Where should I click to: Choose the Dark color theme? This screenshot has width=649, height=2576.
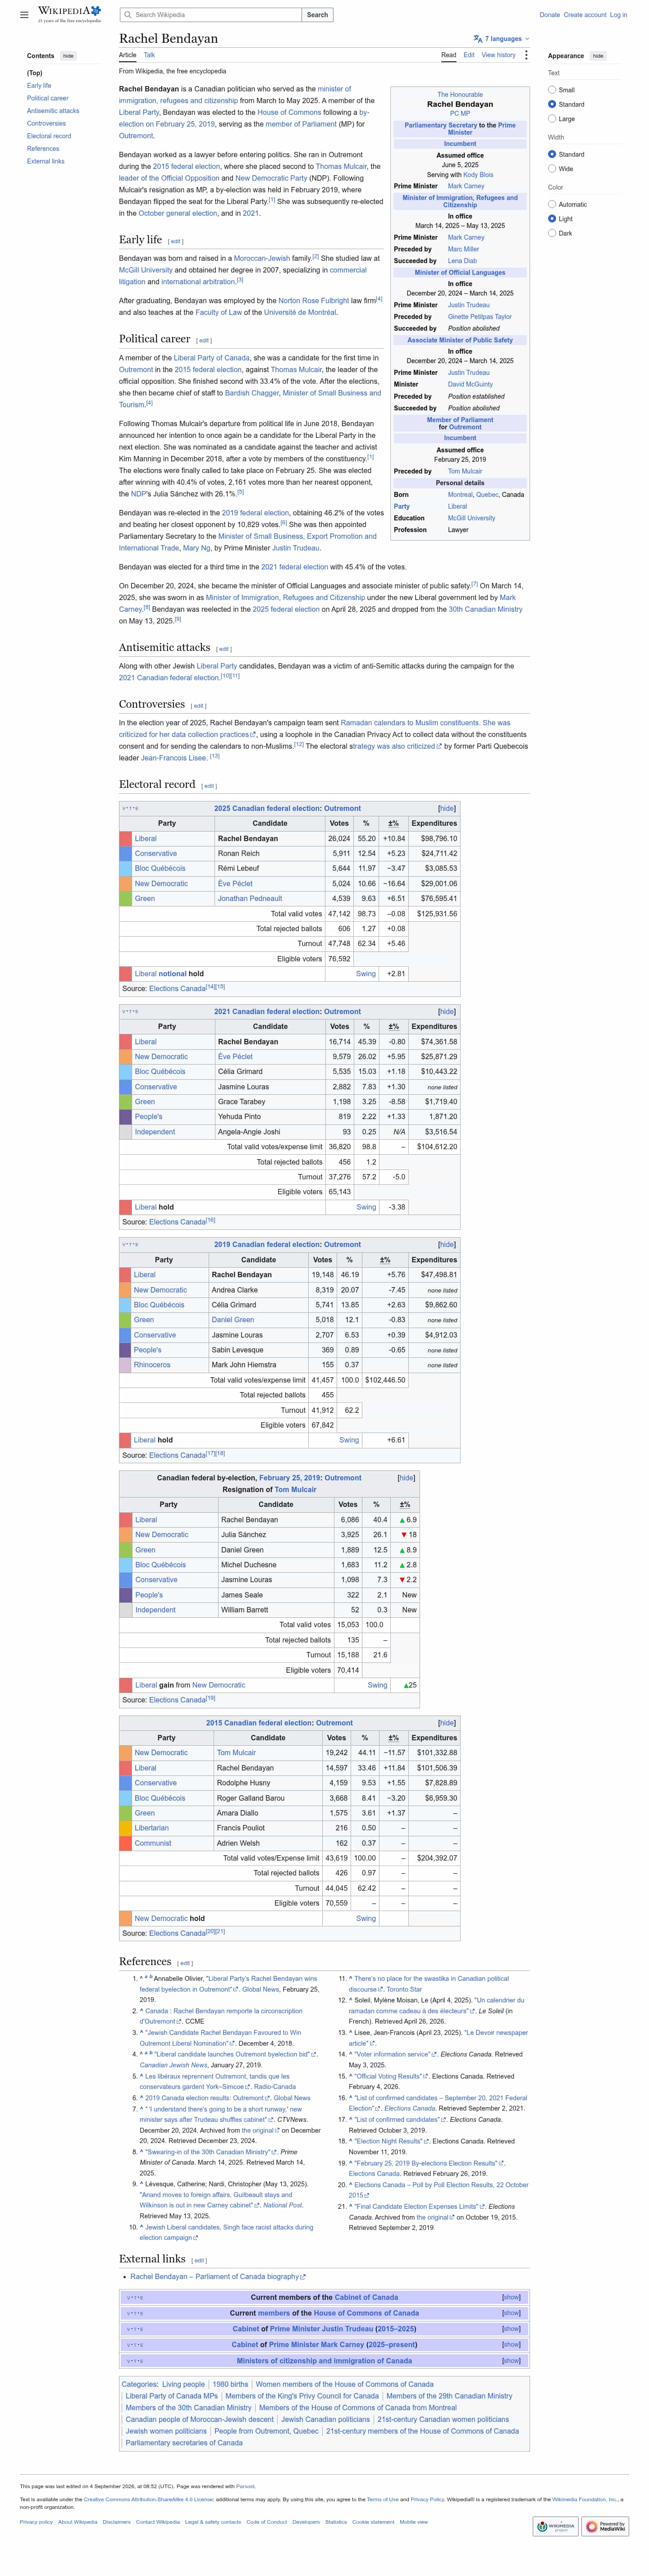pos(552,233)
